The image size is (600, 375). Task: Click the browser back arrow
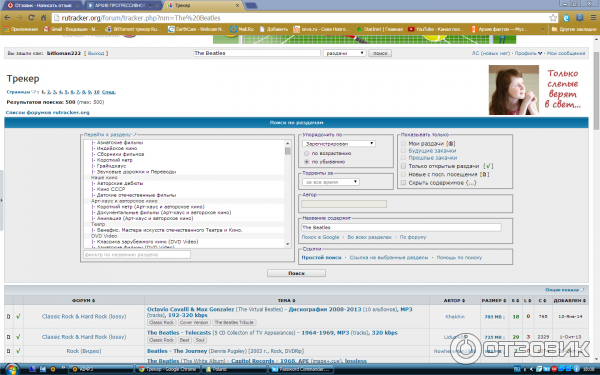pos(7,18)
